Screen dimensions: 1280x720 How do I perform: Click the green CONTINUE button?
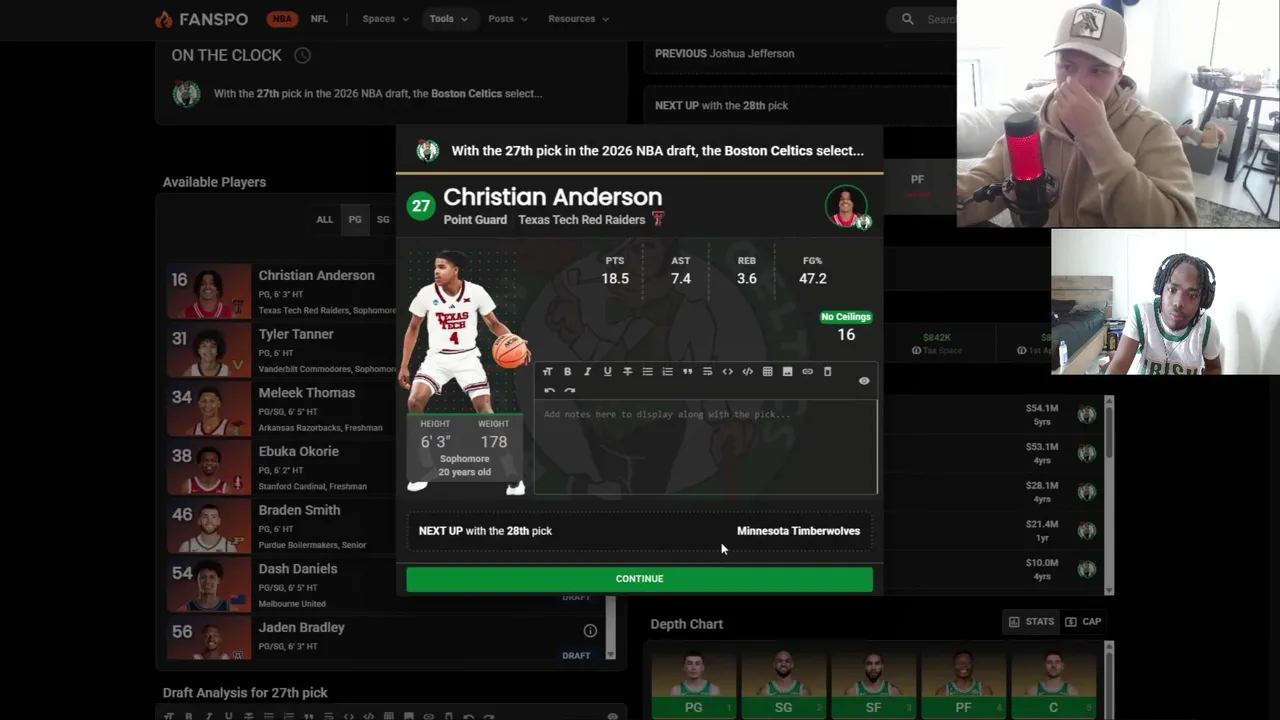pos(639,579)
